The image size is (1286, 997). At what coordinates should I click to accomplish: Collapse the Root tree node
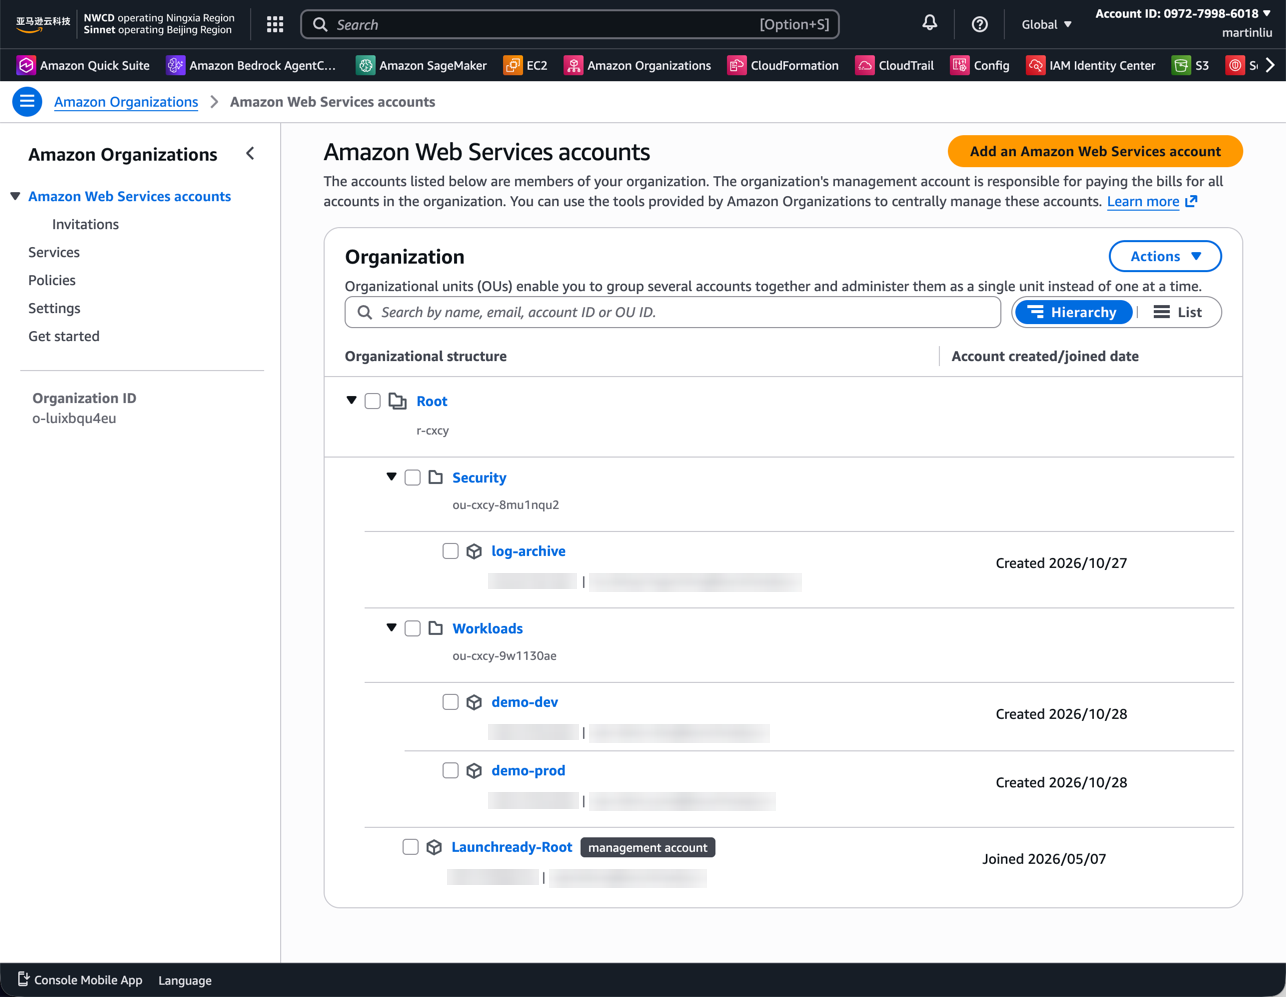pos(352,400)
